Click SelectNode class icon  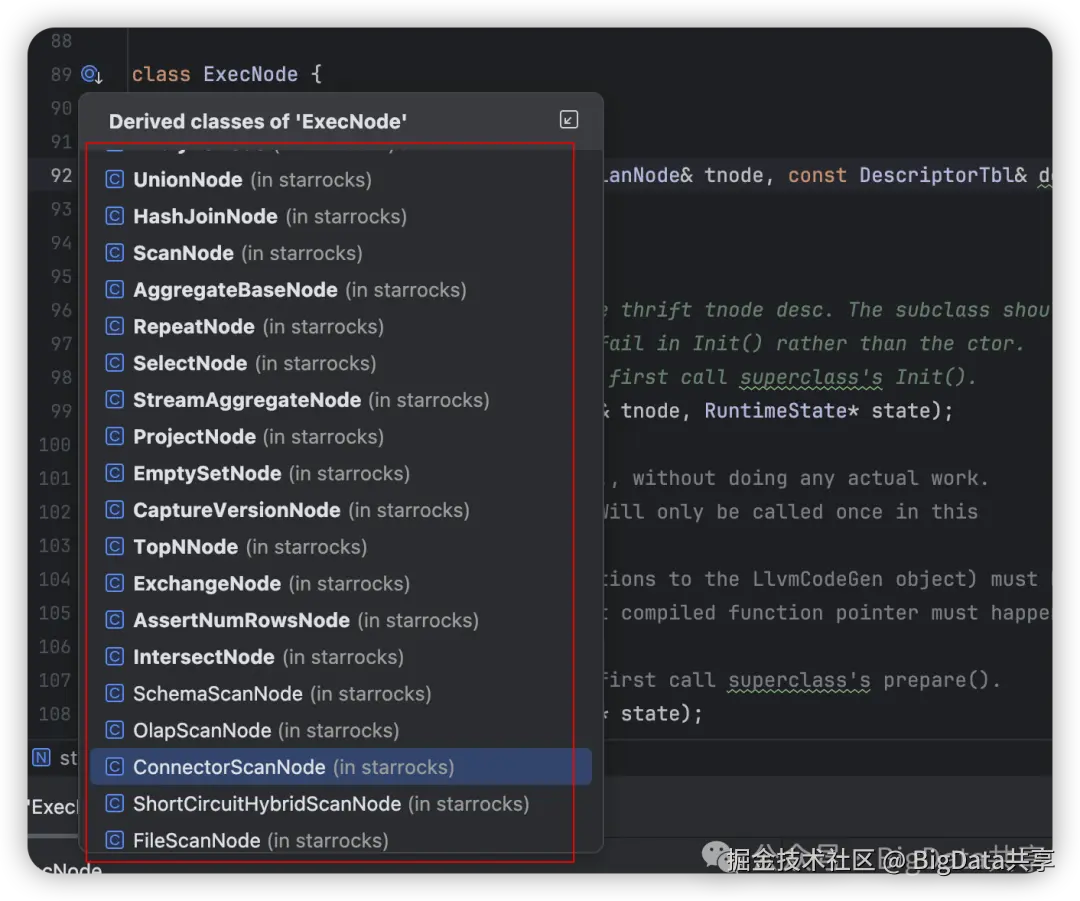point(114,363)
